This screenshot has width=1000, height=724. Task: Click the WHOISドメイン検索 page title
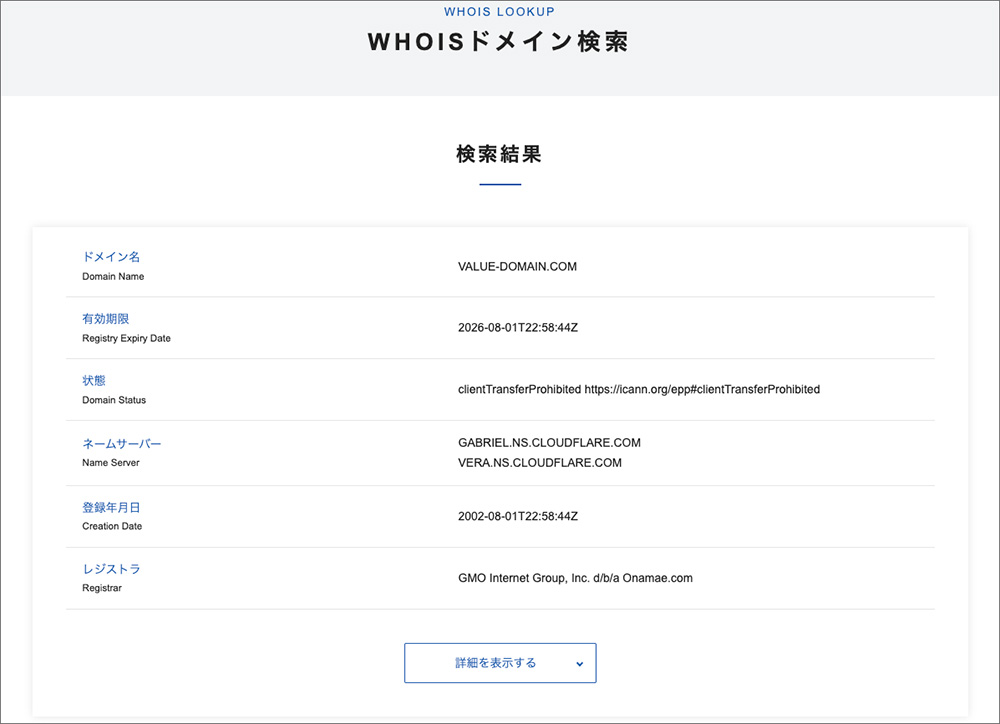[x=500, y=42]
